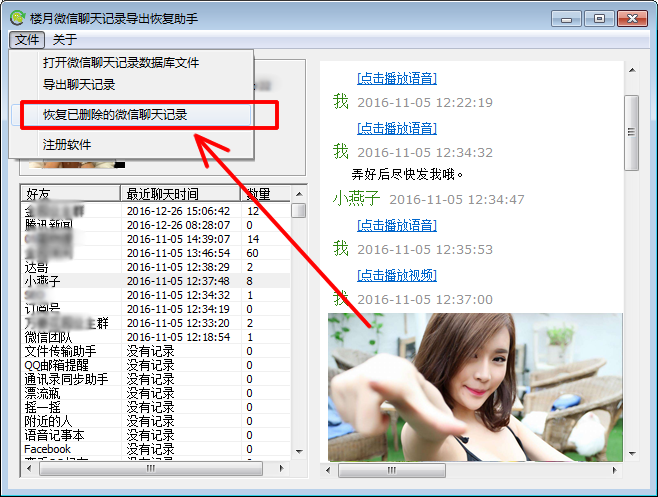Click timestamp 2016-11-05 13:46:54 cell
This screenshot has height=497, width=658.
point(178,253)
